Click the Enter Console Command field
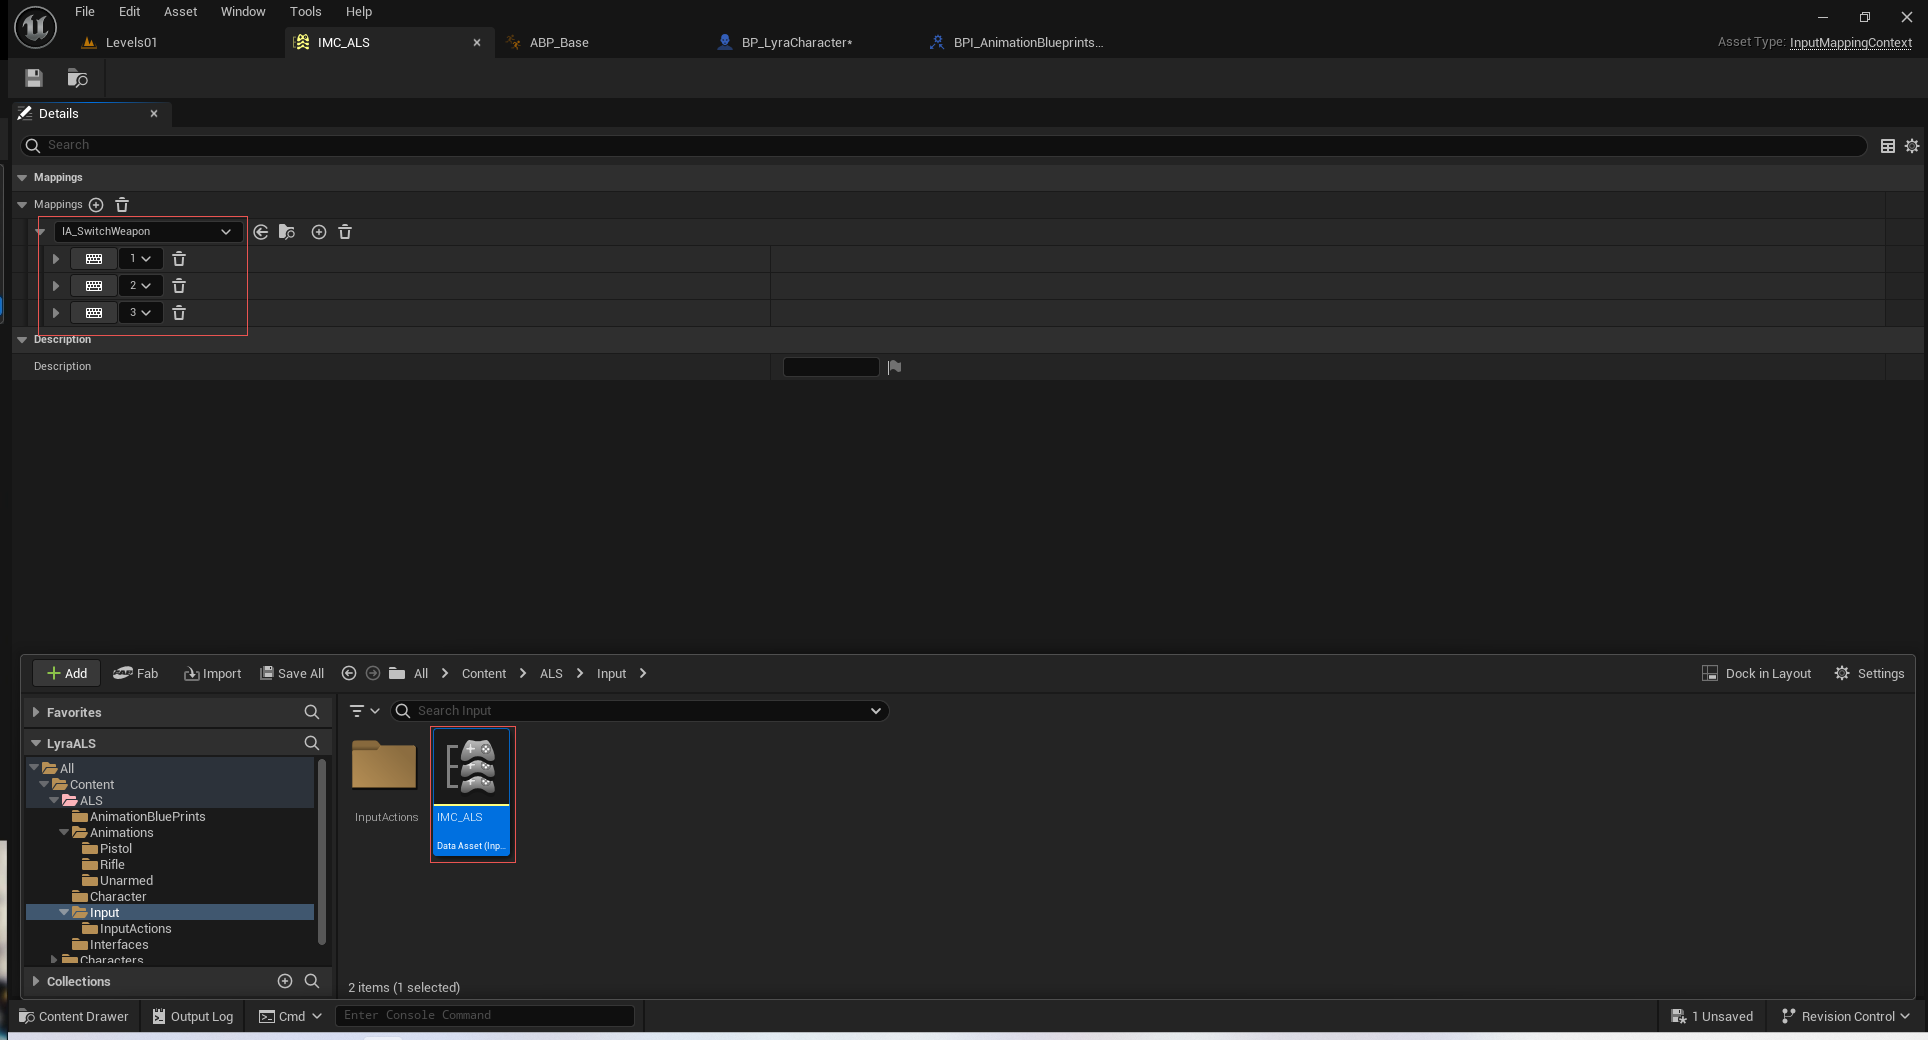This screenshot has height=1040, width=1928. pos(485,1015)
